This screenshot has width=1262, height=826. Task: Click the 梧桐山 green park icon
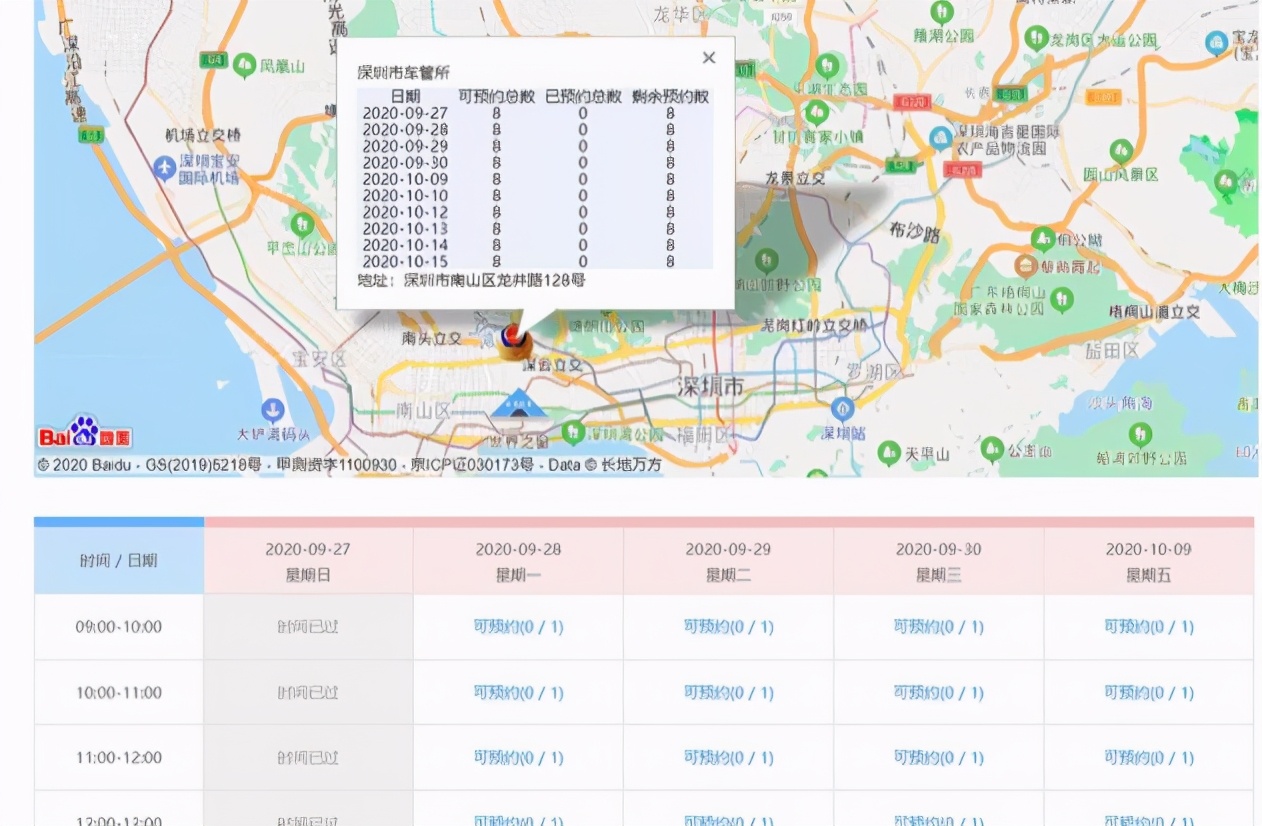tap(1062, 298)
